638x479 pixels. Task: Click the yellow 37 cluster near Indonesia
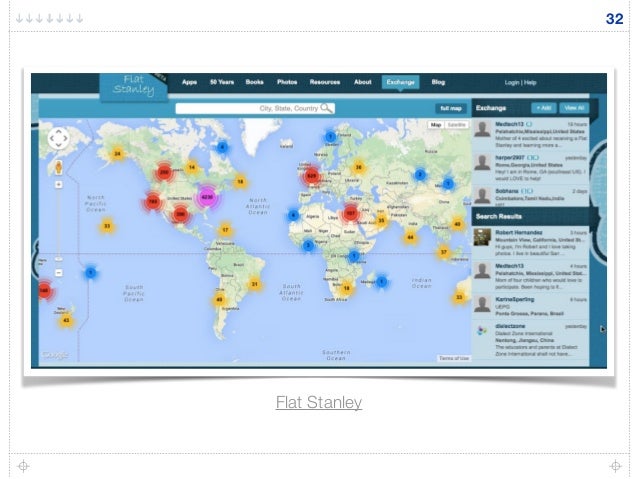pyautogui.click(x=444, y=252)
